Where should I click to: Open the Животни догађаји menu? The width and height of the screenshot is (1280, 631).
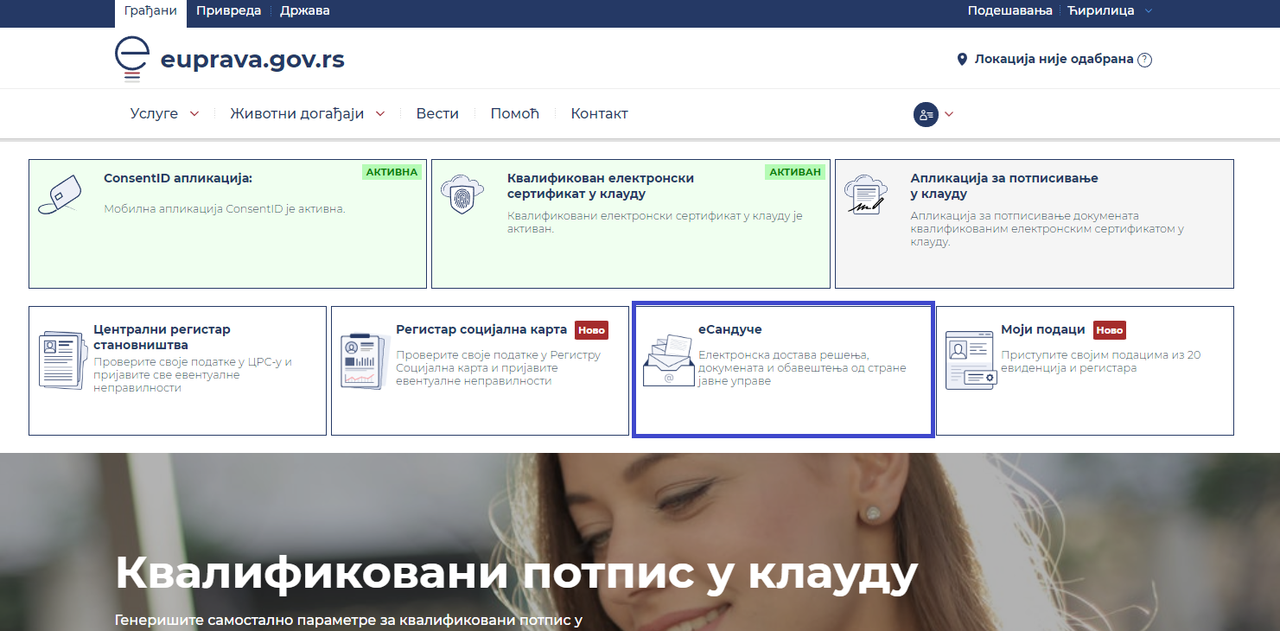pyautogui.click(x=297, y=114)
